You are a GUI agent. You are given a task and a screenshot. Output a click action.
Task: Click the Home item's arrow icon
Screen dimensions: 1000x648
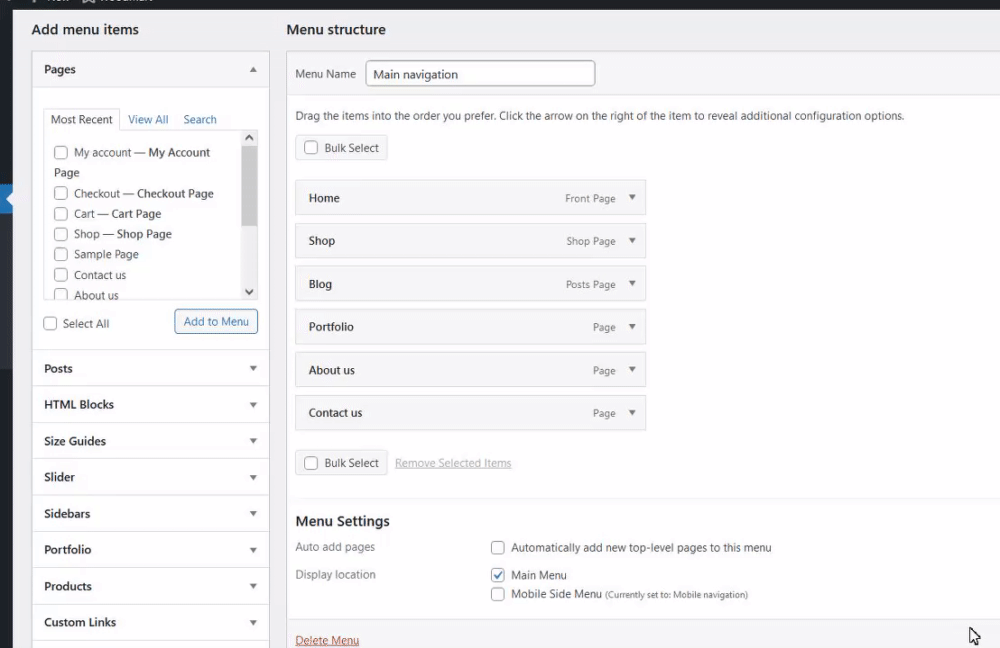click(632, 198)
